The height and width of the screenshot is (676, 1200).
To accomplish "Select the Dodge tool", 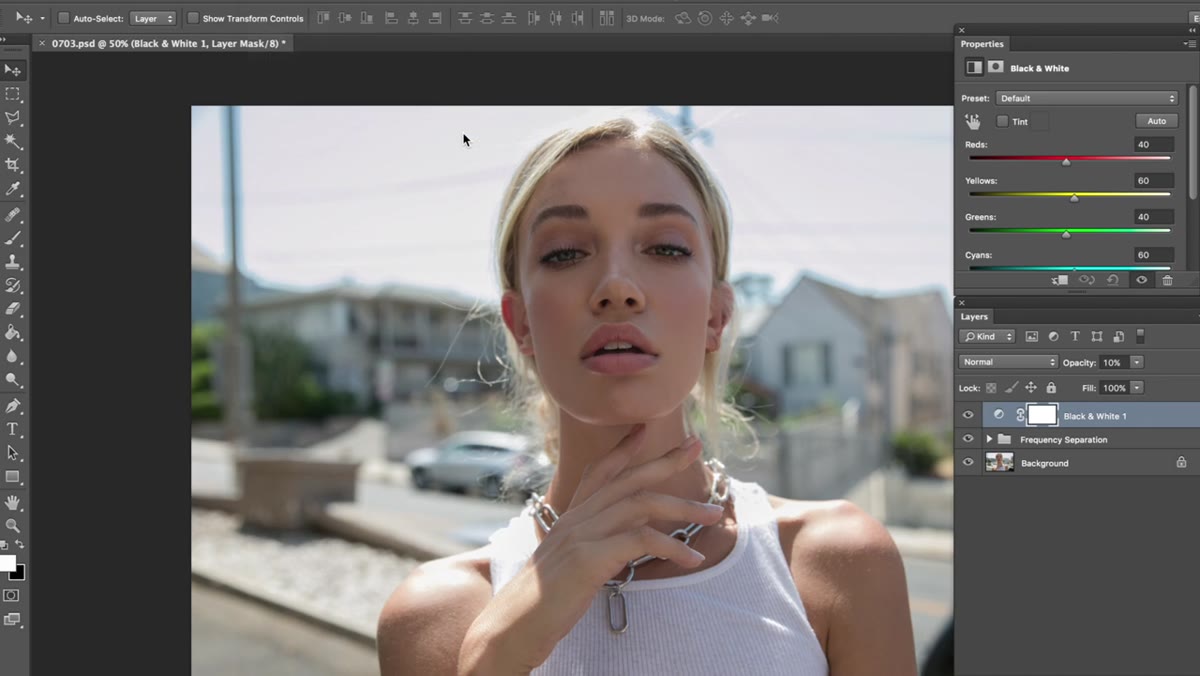I will tap(12, 380).
